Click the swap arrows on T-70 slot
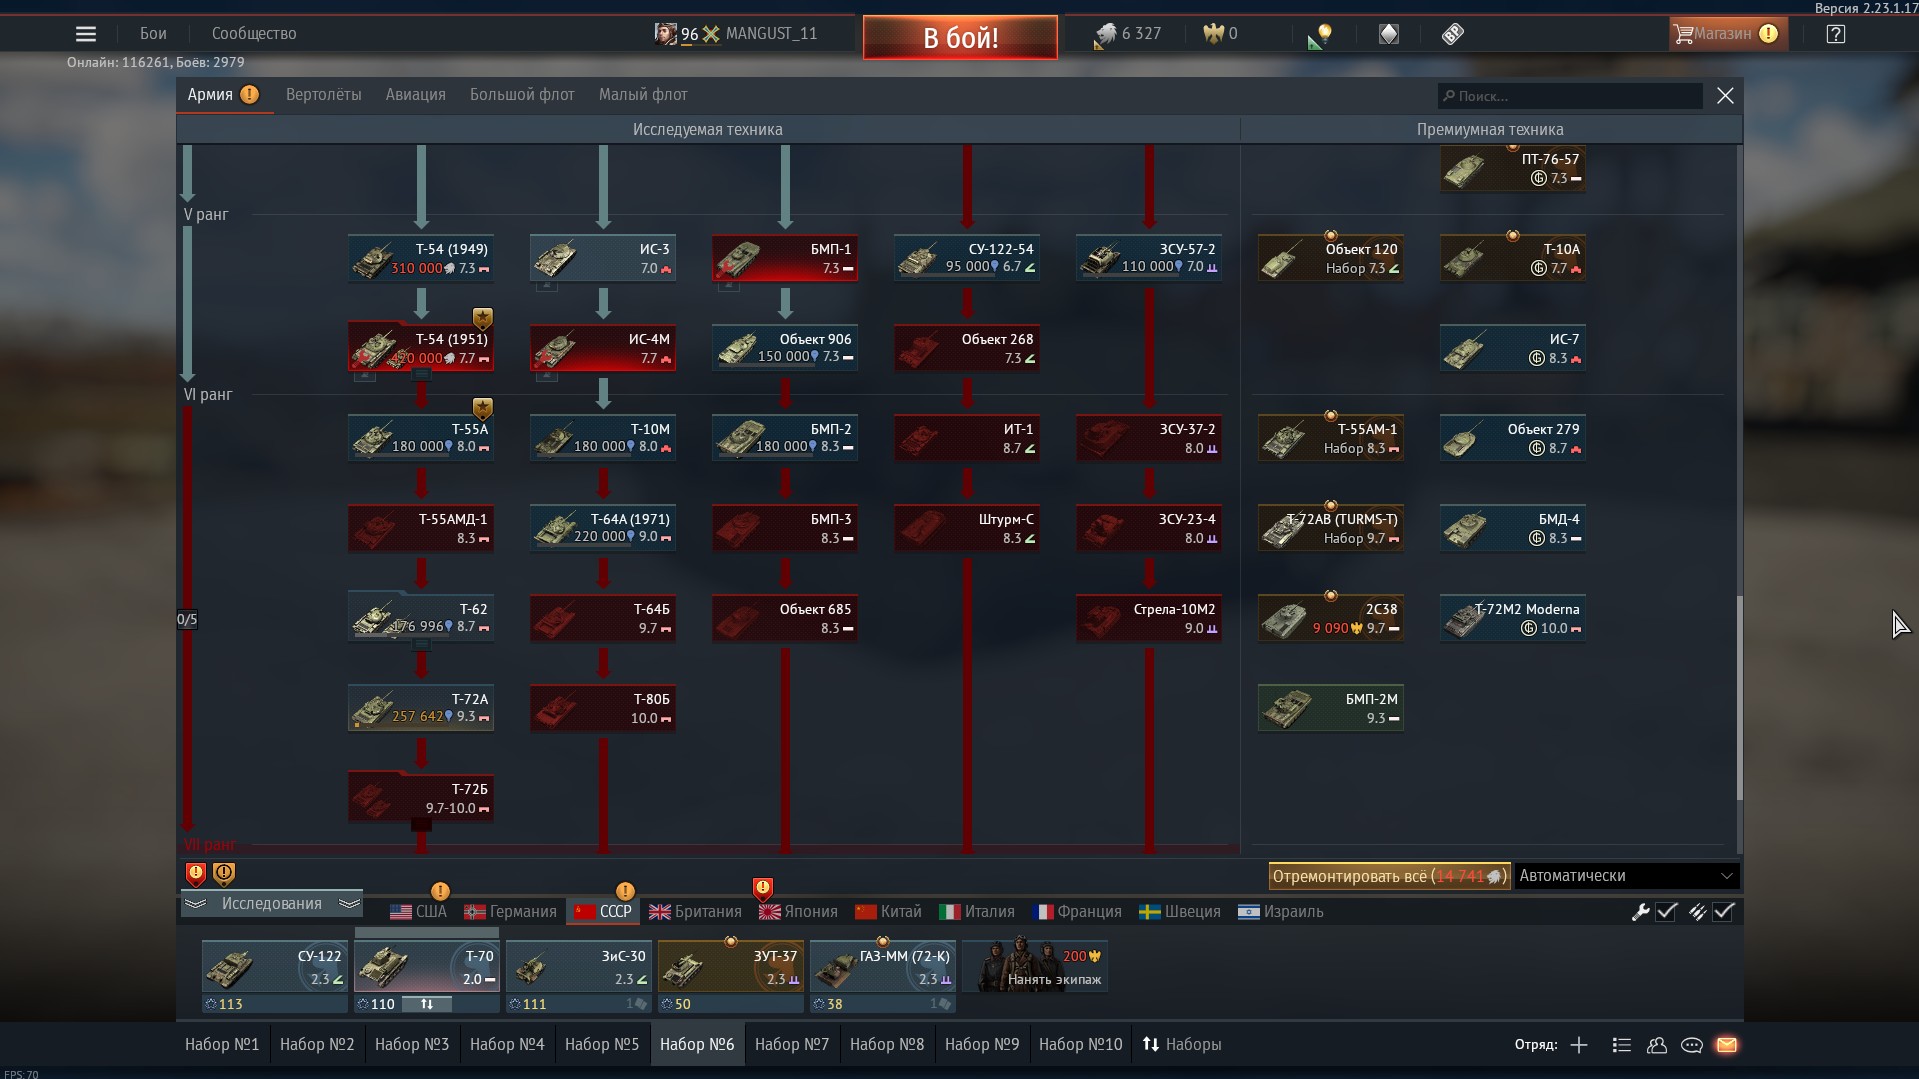1919x1079 pixels. point(427,1004)
